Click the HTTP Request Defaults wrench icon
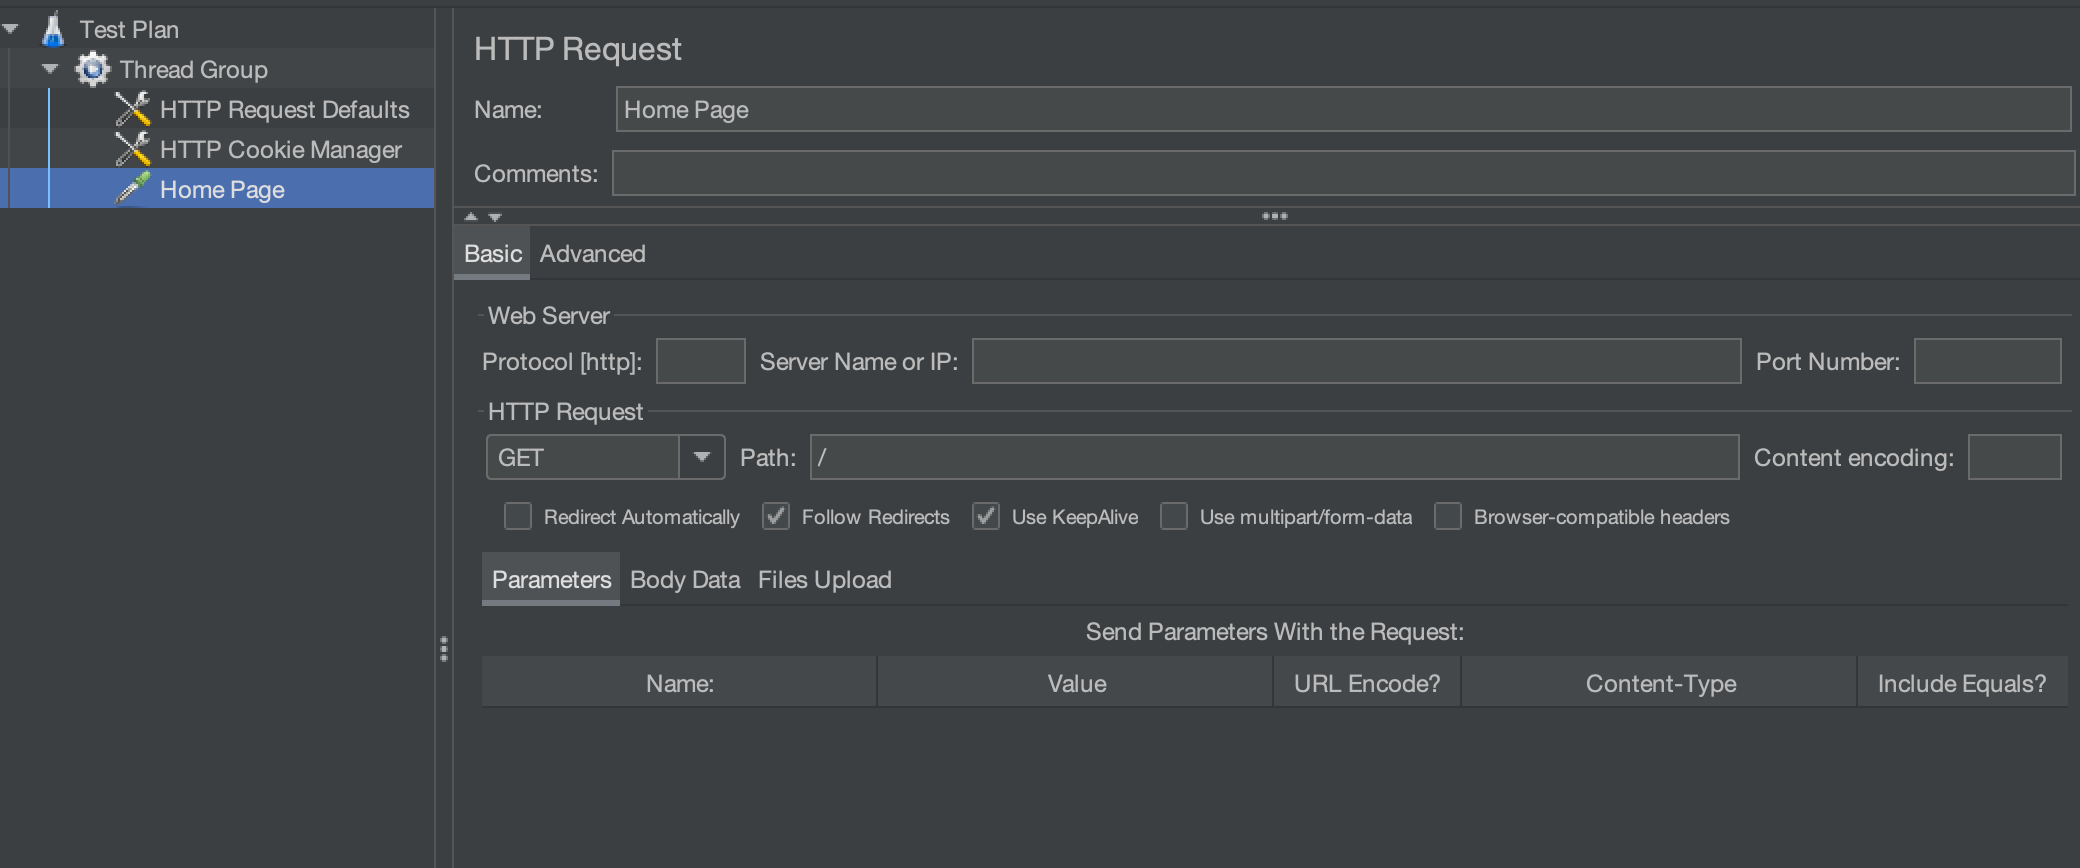The height and width of the screenshot is (868, 2080). pos(133,109)
